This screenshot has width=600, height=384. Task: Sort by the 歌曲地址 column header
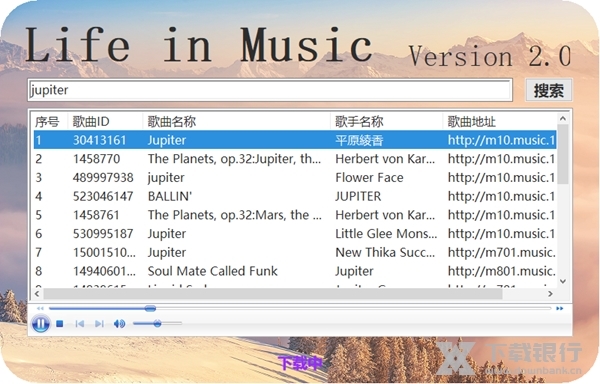pos(499,122)
